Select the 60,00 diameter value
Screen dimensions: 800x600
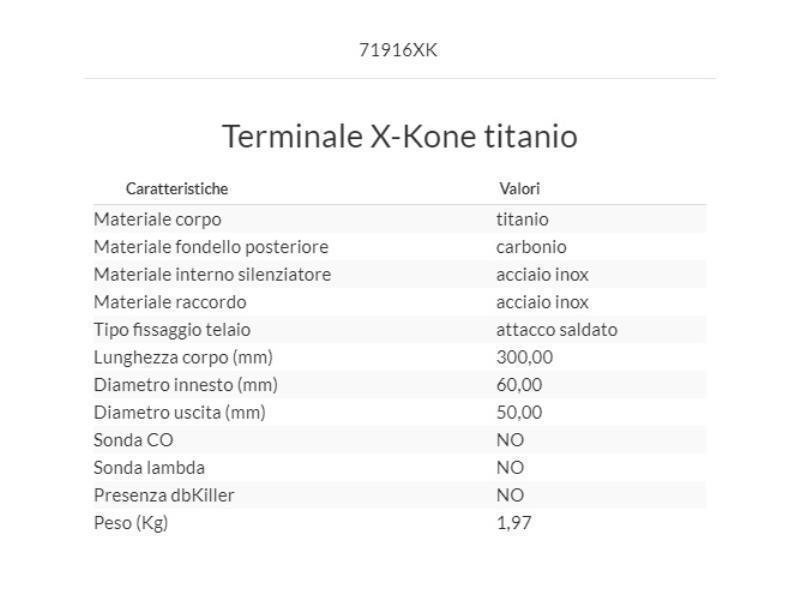tap(520, 385)
